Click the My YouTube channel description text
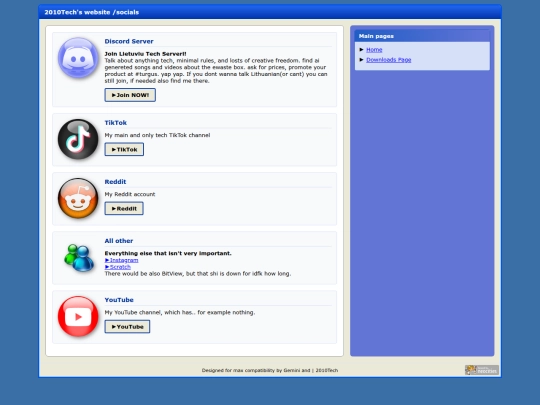Viewport: 540px width, 405px height. pos(180,312)
